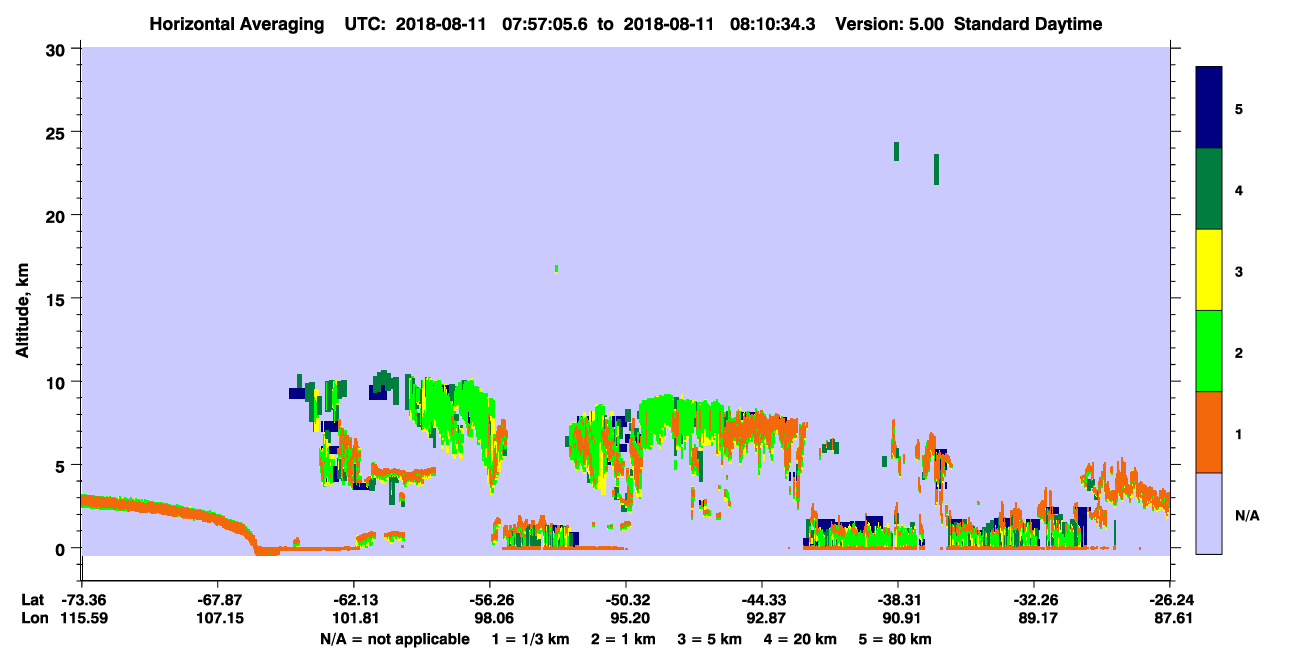Click the latitude value -26.24
The image size is (1300, 667).
click(1170, 600)
